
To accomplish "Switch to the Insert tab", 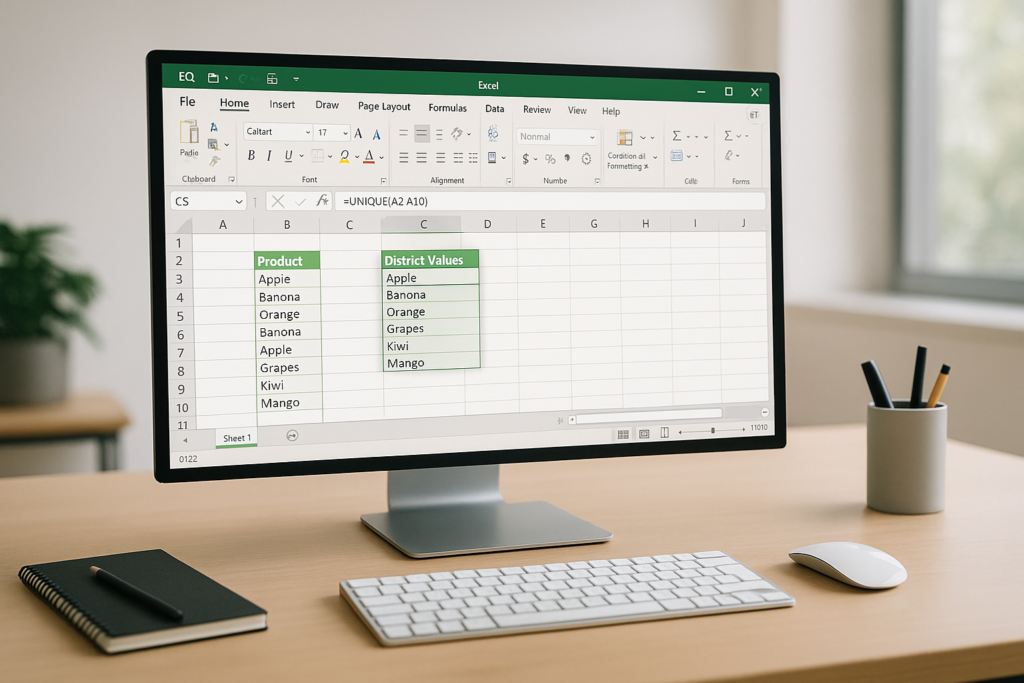I will tap(281, 104).
